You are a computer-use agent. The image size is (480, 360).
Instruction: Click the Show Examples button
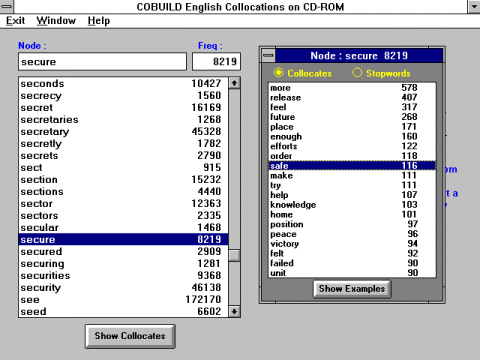pos(352,289)
